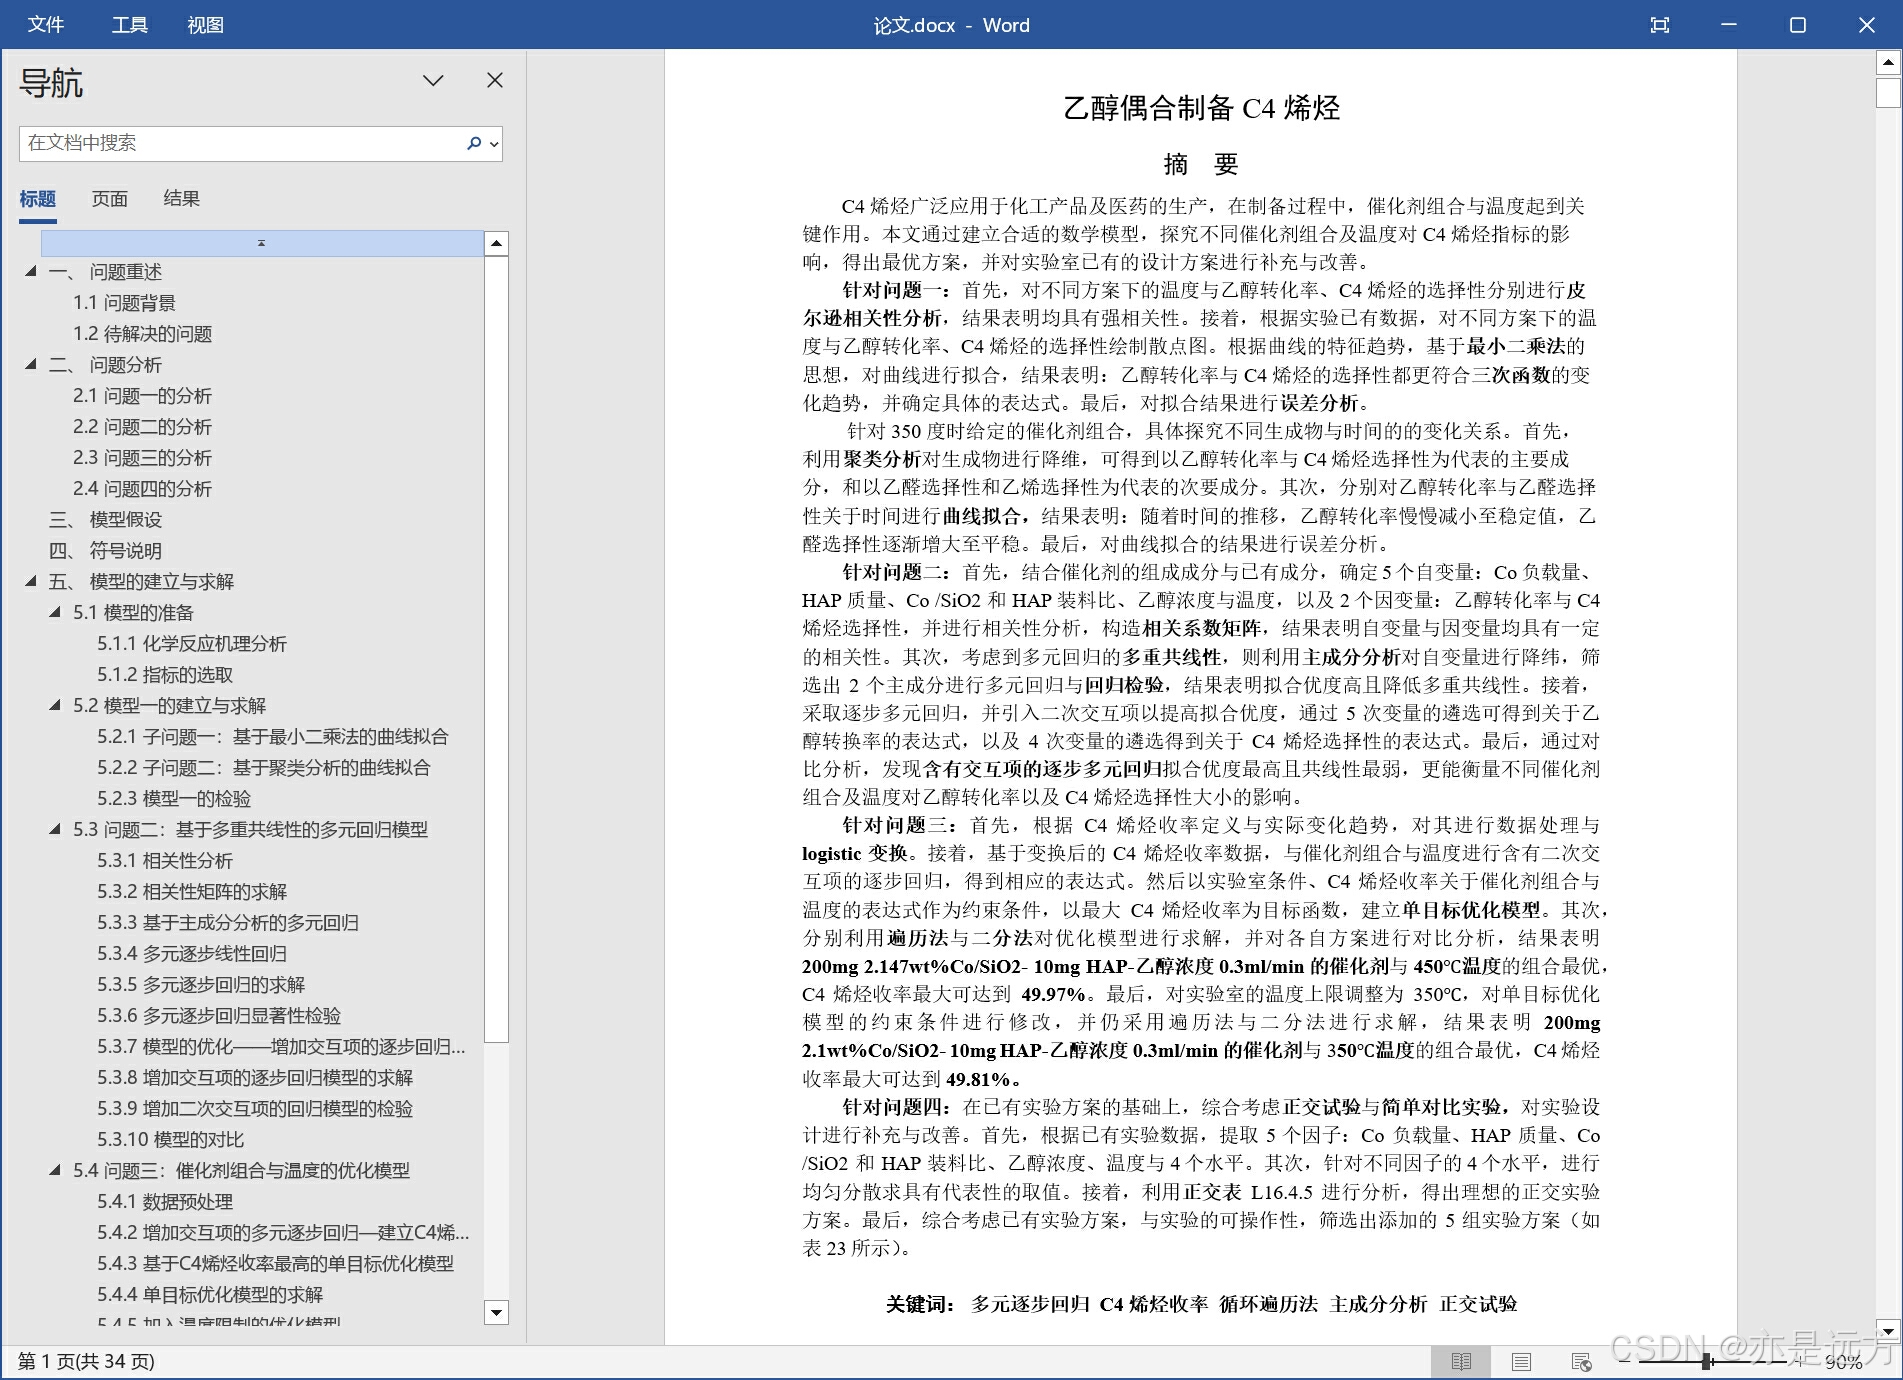Screen dimensions: 1903x1380
Task: Navigate to heading '2.4 问题四的分析'
Action: coord(142,489)
